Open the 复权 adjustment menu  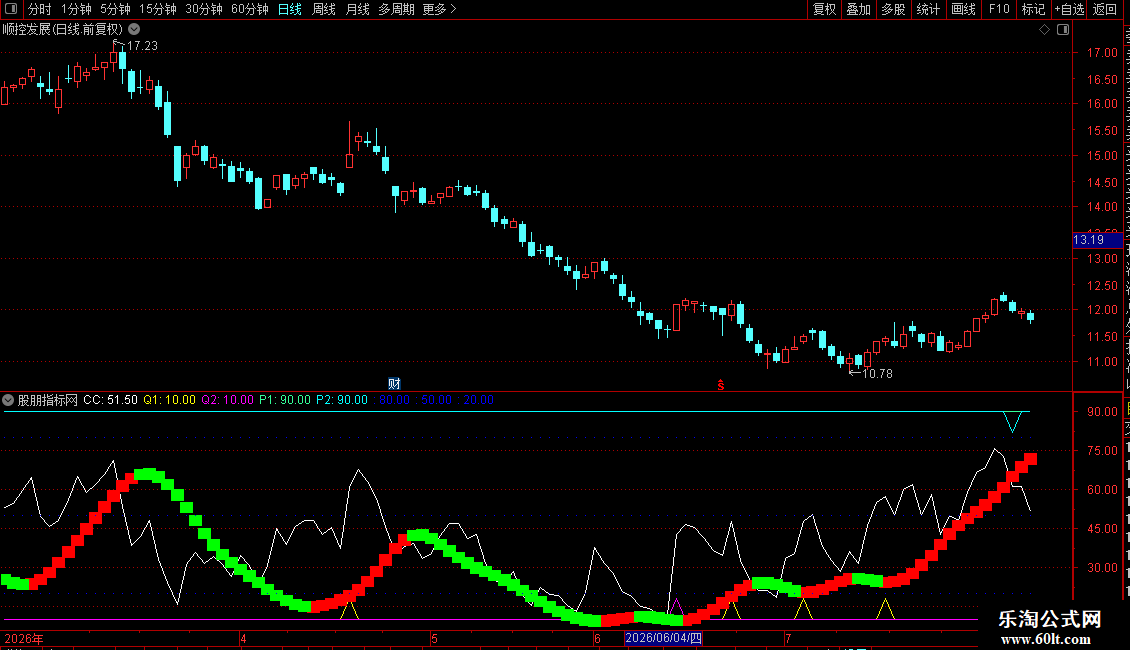coord(824,9)
